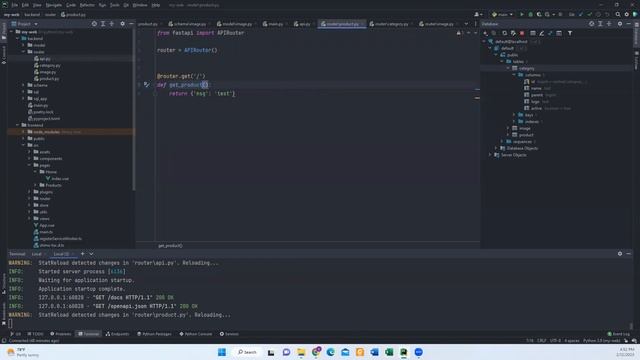Expand the schema folder in Project tree
640x360 pixels.
[24, 85]
